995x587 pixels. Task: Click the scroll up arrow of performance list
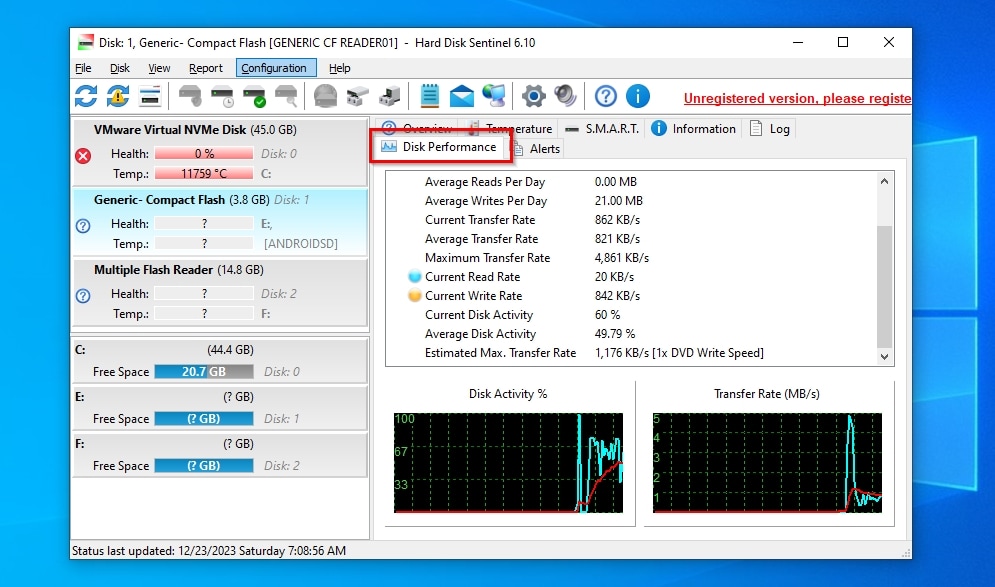[885, 181]
